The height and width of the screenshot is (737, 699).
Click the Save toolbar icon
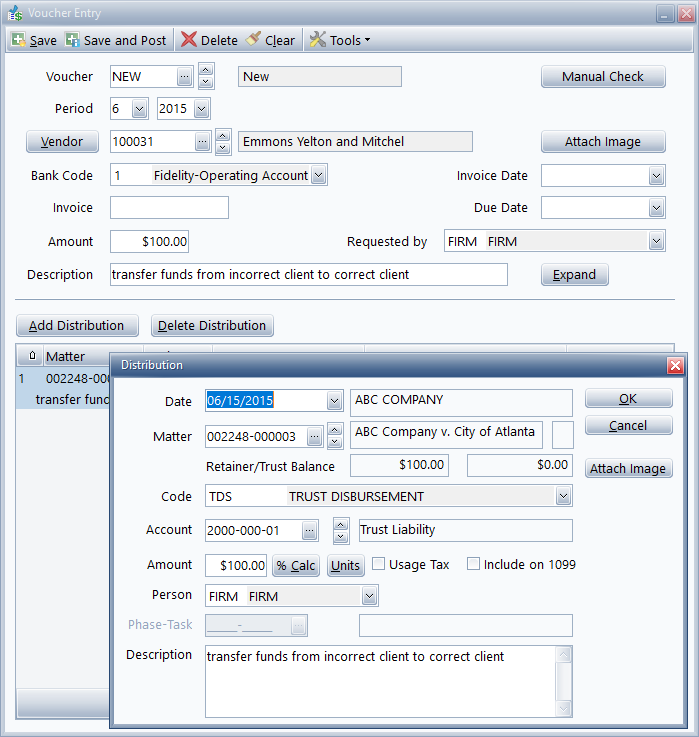pyautogui.click(x=19, y=40)
